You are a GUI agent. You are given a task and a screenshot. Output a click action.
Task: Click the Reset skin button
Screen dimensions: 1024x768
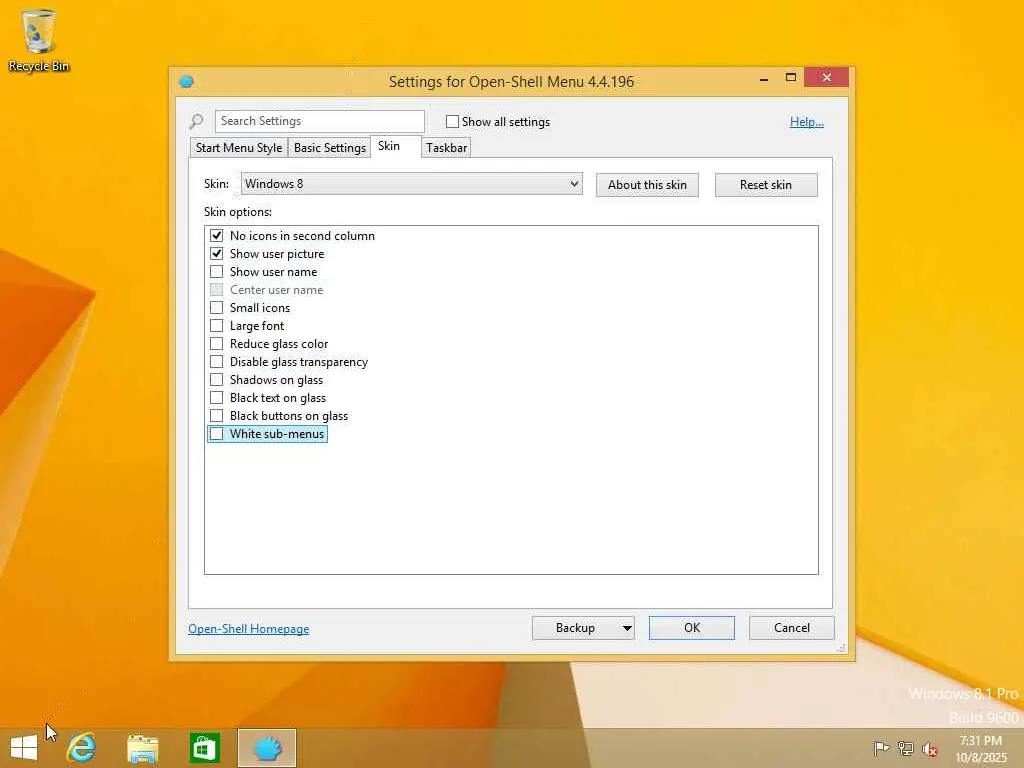(x=766, y=185)
